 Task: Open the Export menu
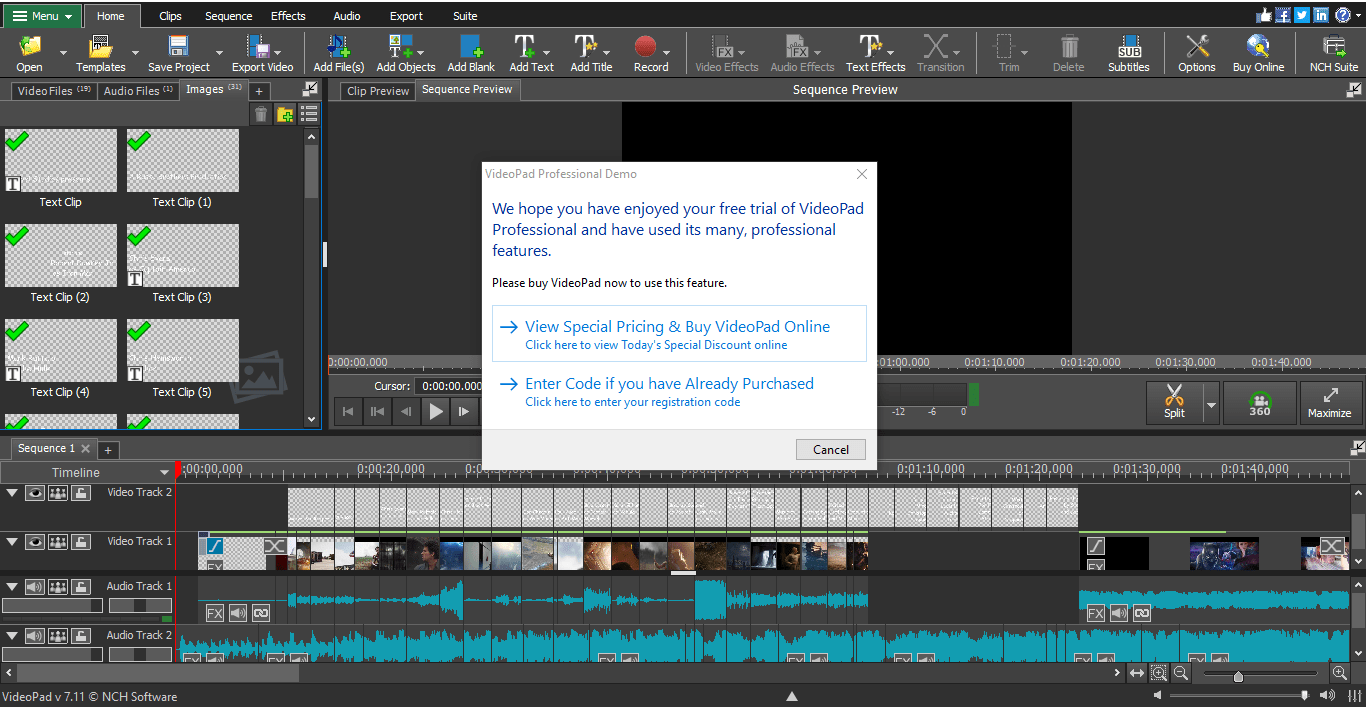click(x=406, y=15)
